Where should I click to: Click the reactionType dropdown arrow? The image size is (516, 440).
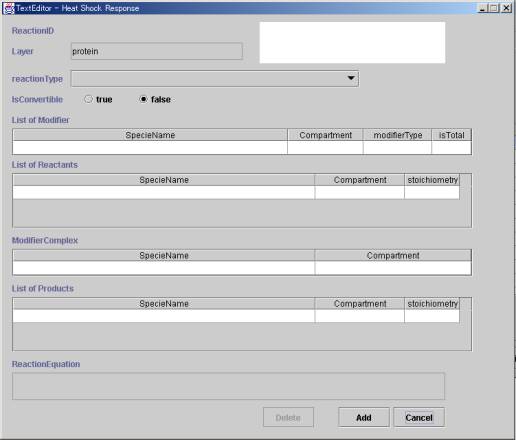pos(351,78)
